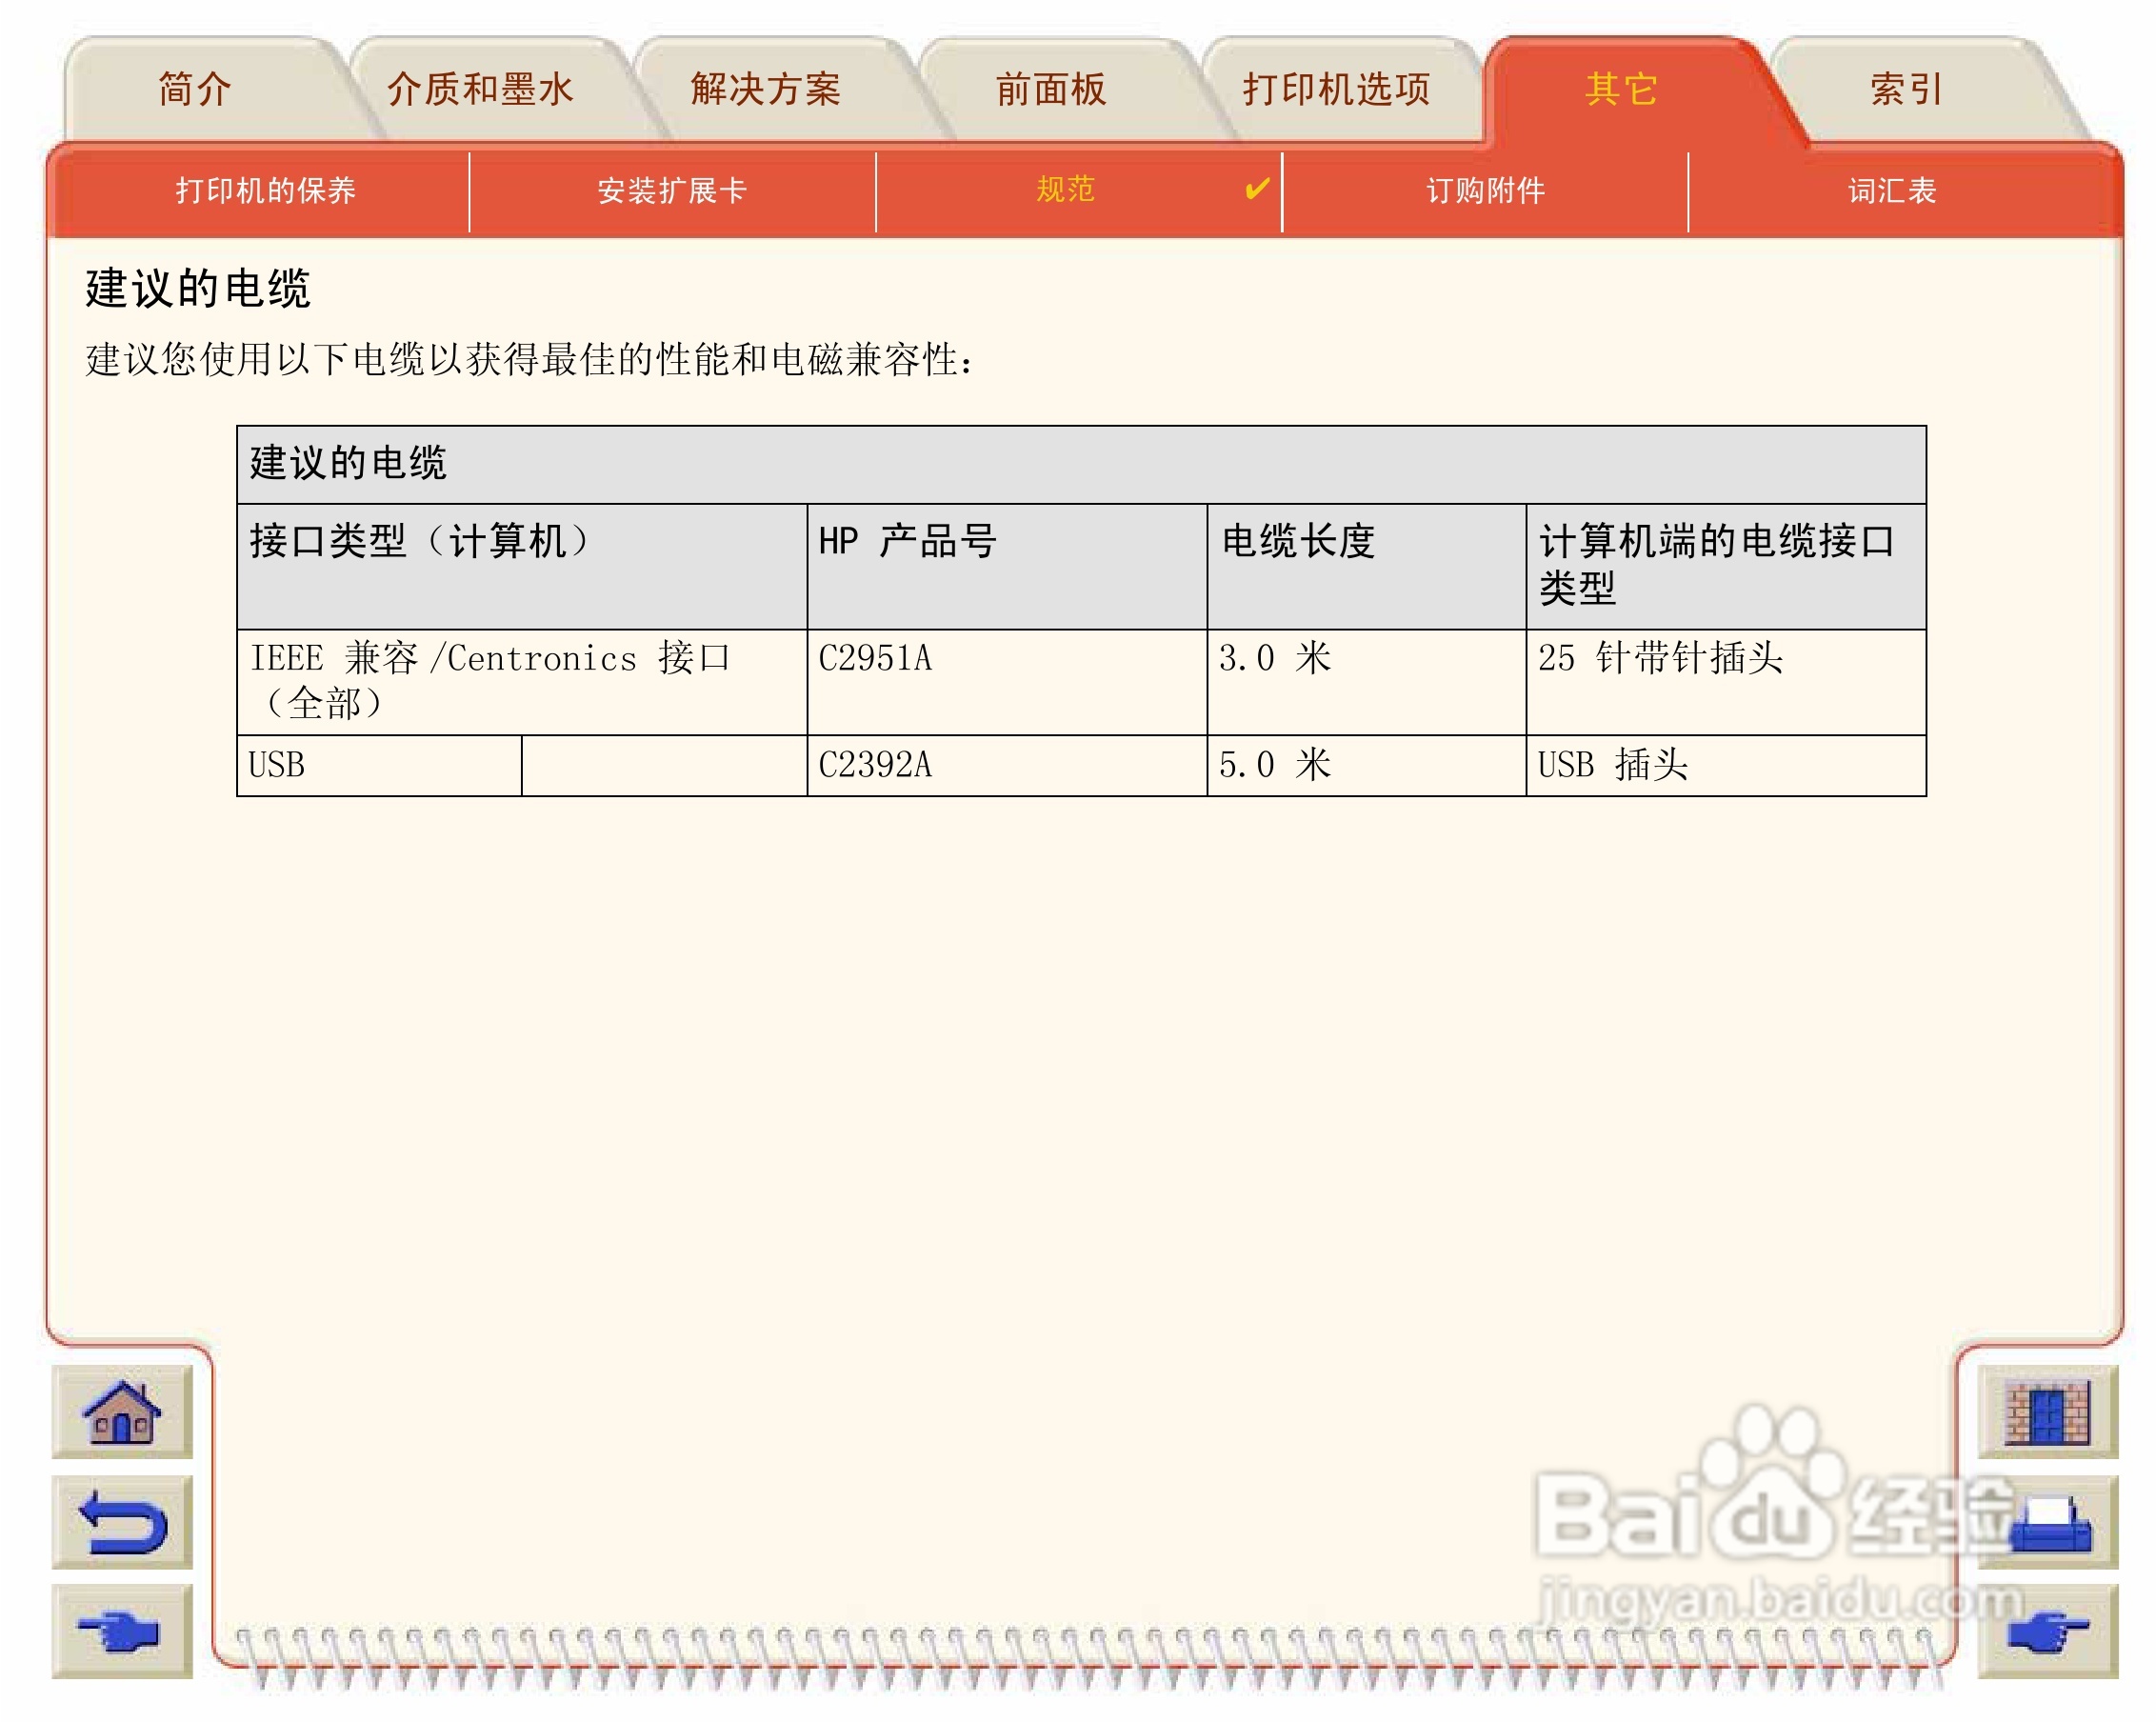The height and width of the screenshot is (1722, 2156).
Task: Click the home house icon
Action: pyautogui.click(x=121, y=1411)
